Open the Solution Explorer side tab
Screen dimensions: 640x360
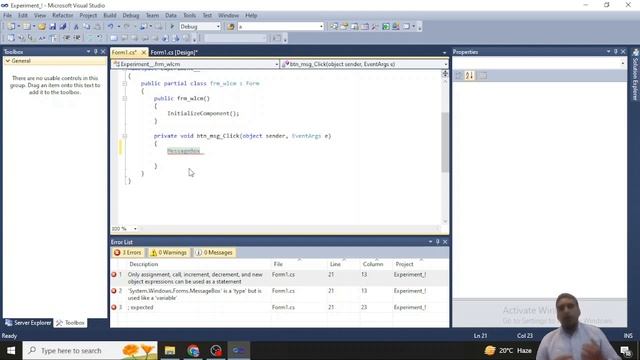pyautogui.click(x=635, y=75)
